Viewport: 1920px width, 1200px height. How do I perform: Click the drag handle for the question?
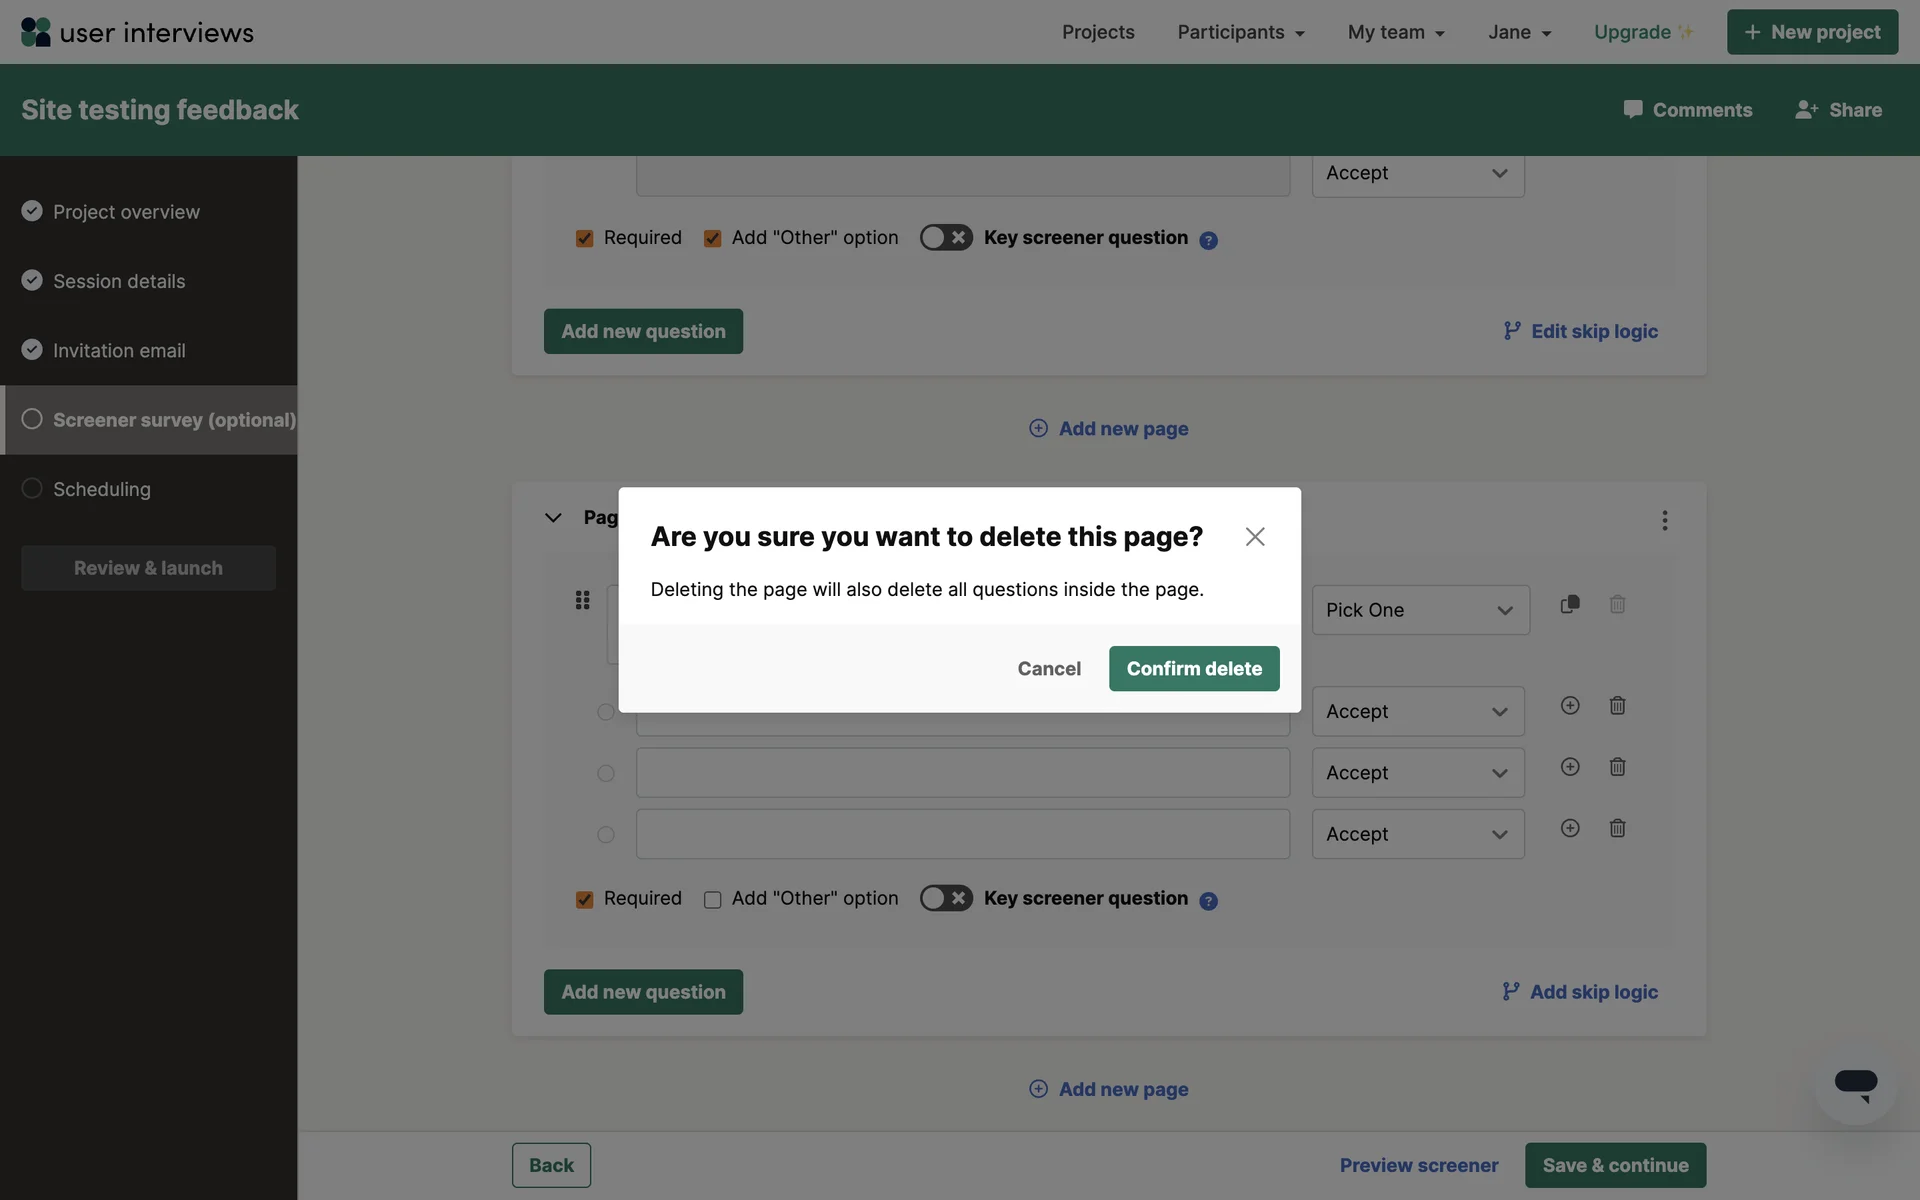582,600
